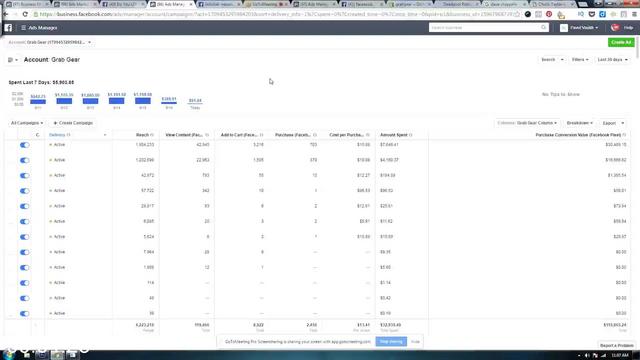This screenshot has width=640, height=360.
Task: Open the Breakdown dropdown
Action: pyautogui.click(x=580, y=123)
